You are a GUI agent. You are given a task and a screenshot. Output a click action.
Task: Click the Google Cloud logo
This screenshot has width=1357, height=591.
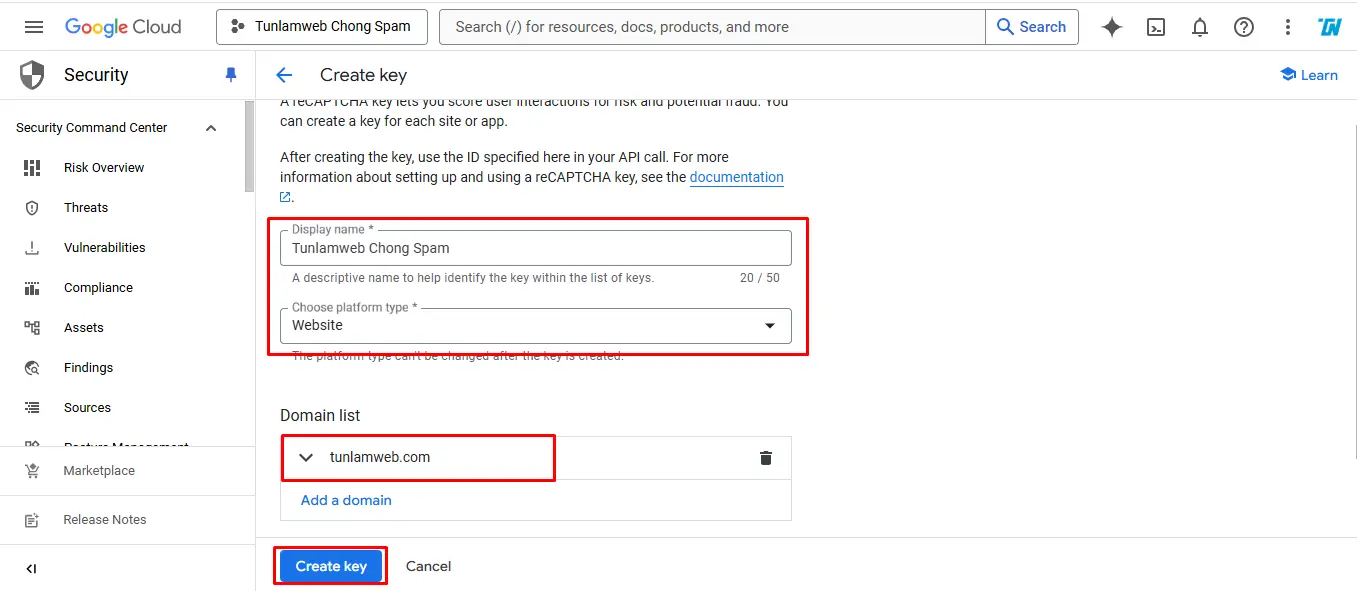[x=123, y=27]
